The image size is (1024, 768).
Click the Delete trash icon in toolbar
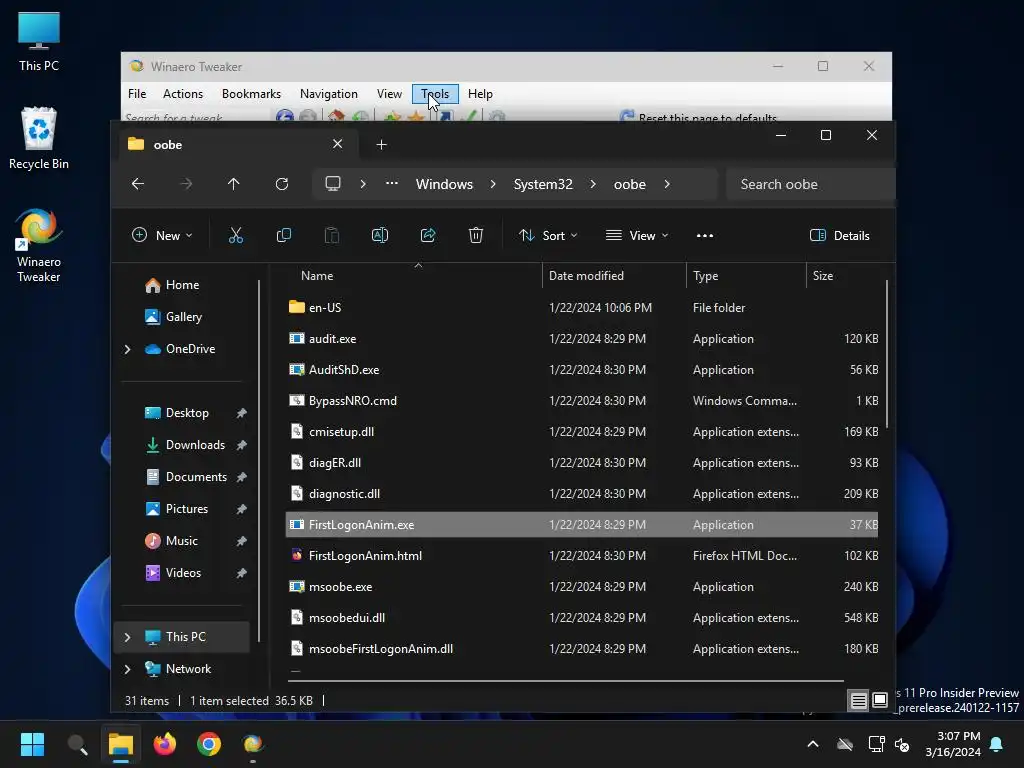(475, 236)
